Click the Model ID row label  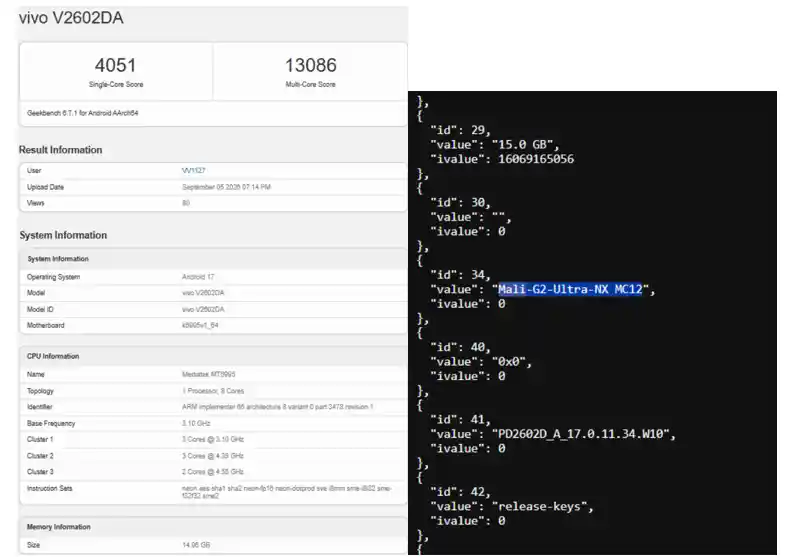click(x=40, y=309)
